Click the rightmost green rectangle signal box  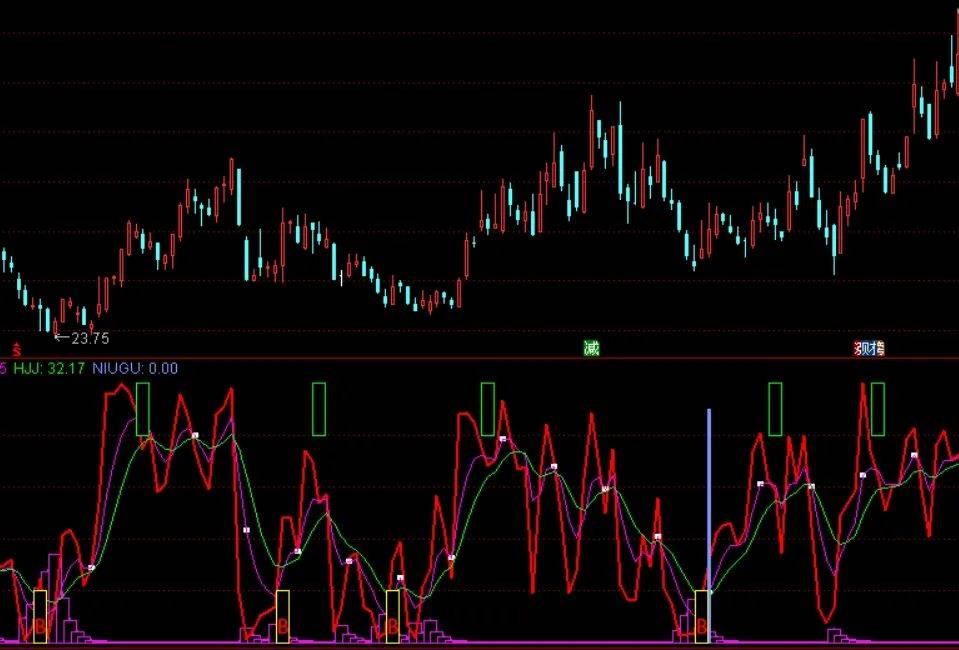pyautogui.click(x=878, y=409)
